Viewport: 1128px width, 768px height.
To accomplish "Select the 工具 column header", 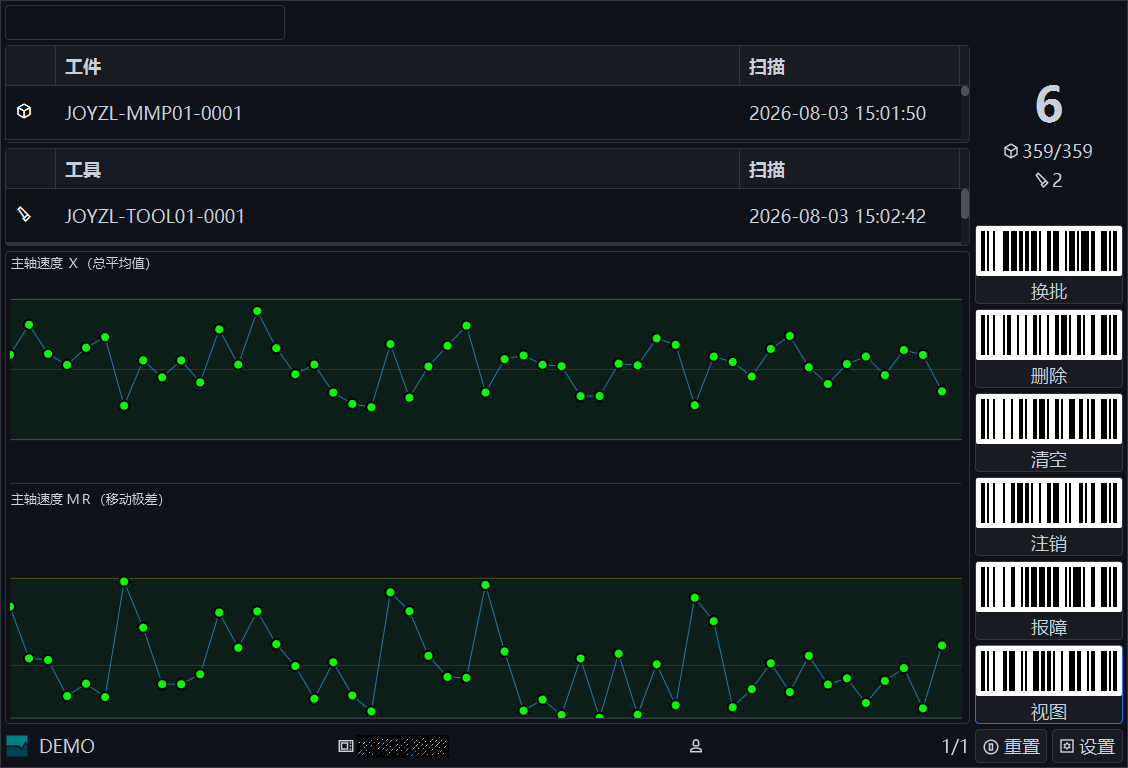I will pos(397,170).
